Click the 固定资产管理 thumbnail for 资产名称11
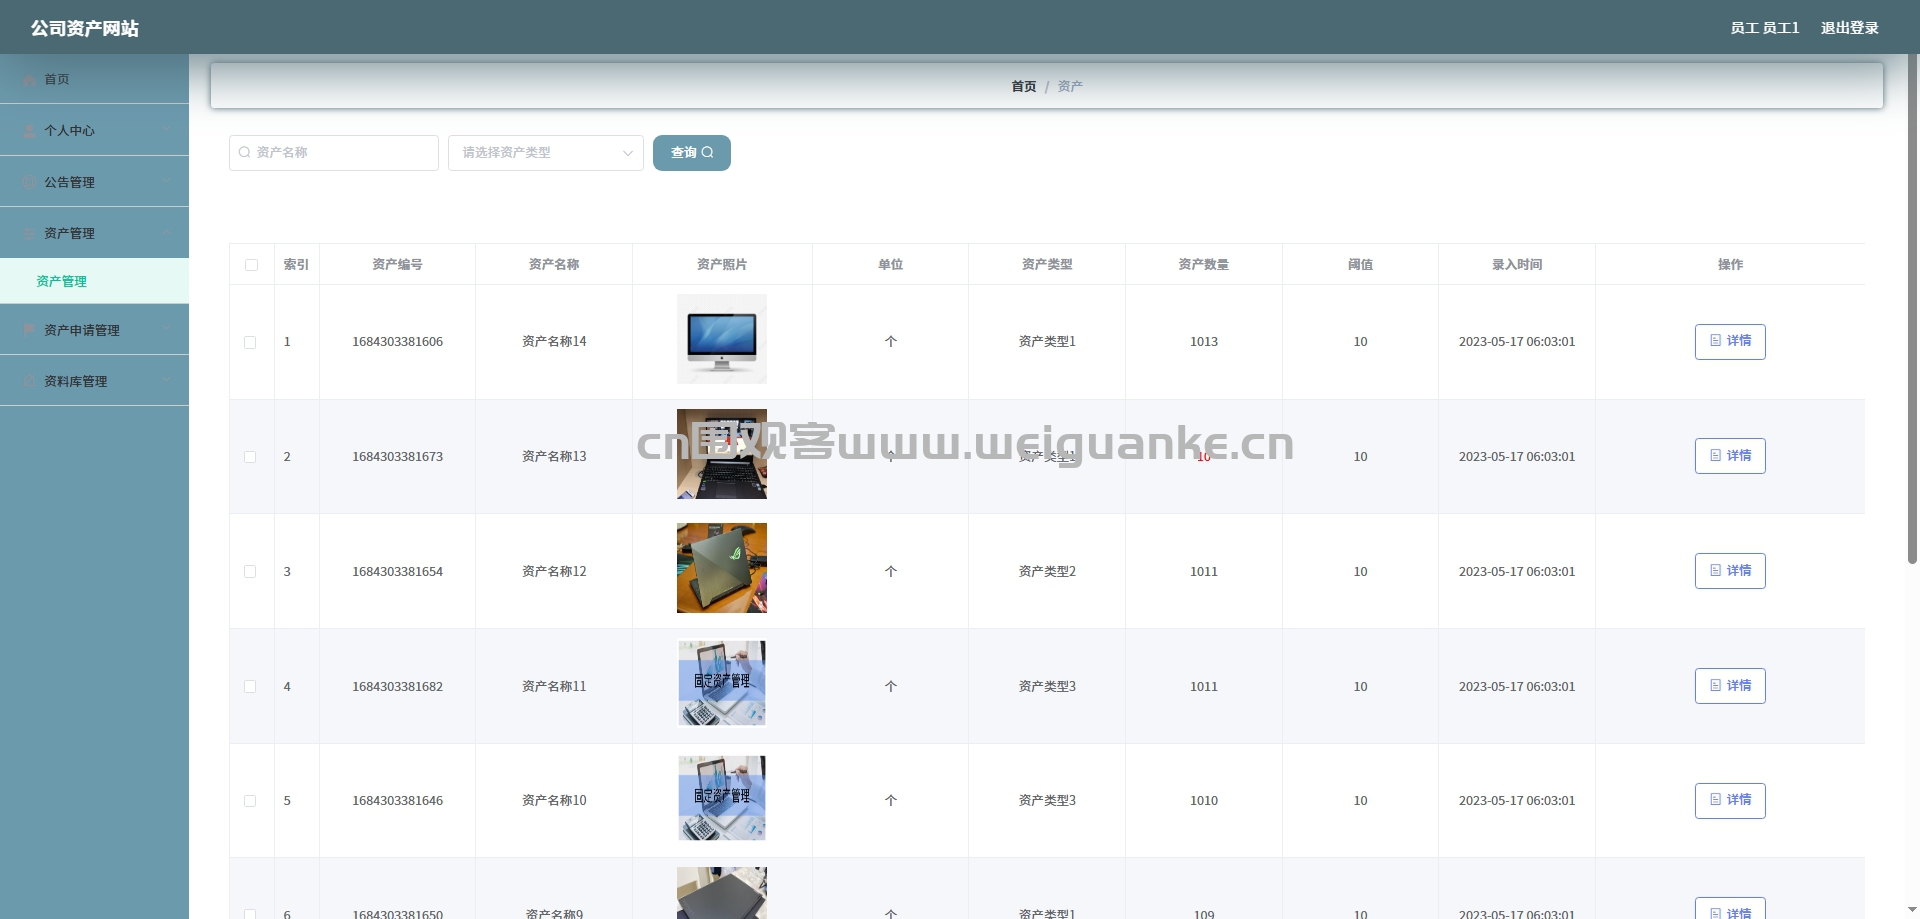This screenshot has height=919, width=1920. (722, 683)
